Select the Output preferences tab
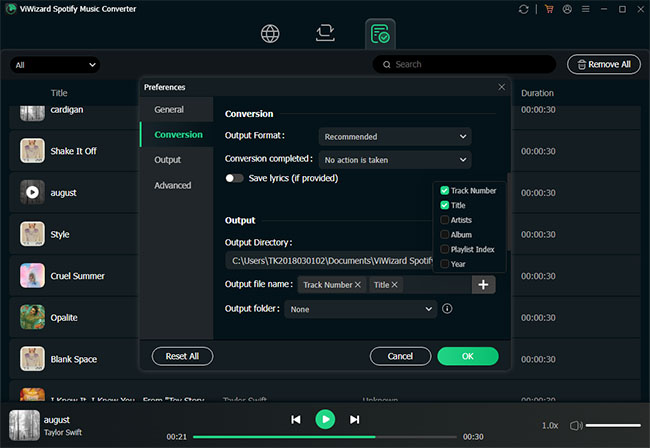 (177, 160)
